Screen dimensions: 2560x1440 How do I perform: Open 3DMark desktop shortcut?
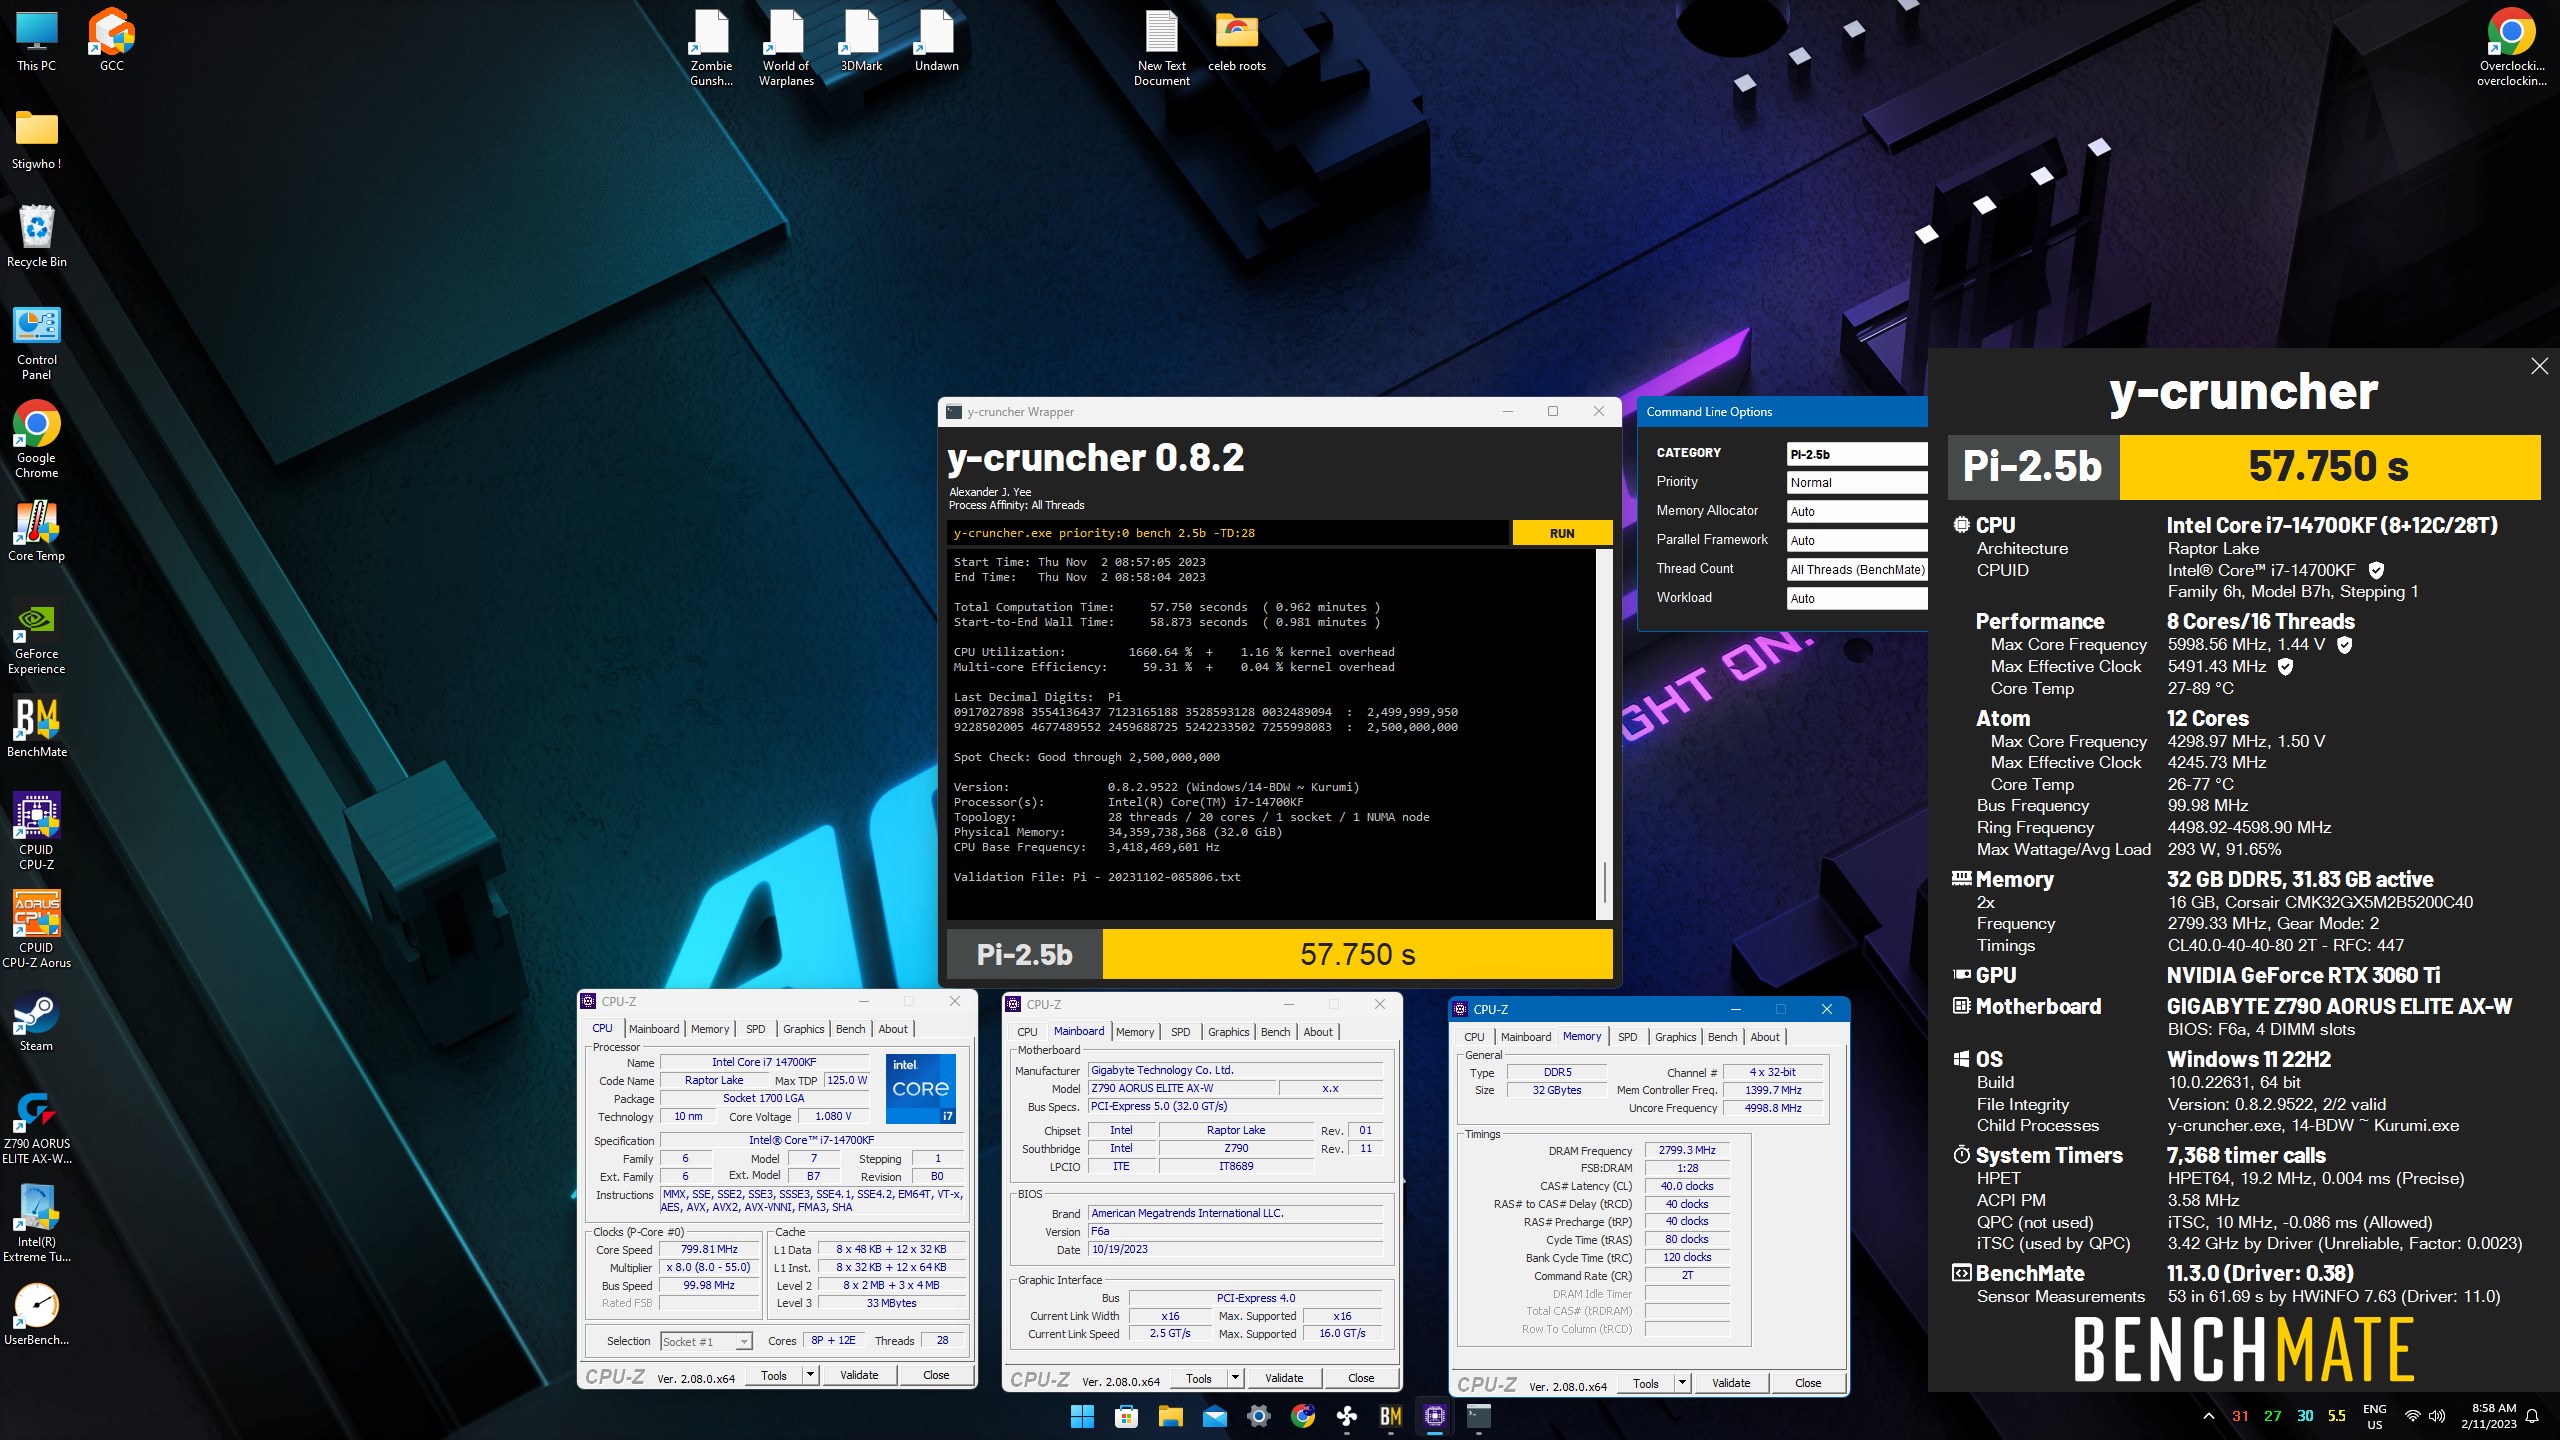(861, 40)
